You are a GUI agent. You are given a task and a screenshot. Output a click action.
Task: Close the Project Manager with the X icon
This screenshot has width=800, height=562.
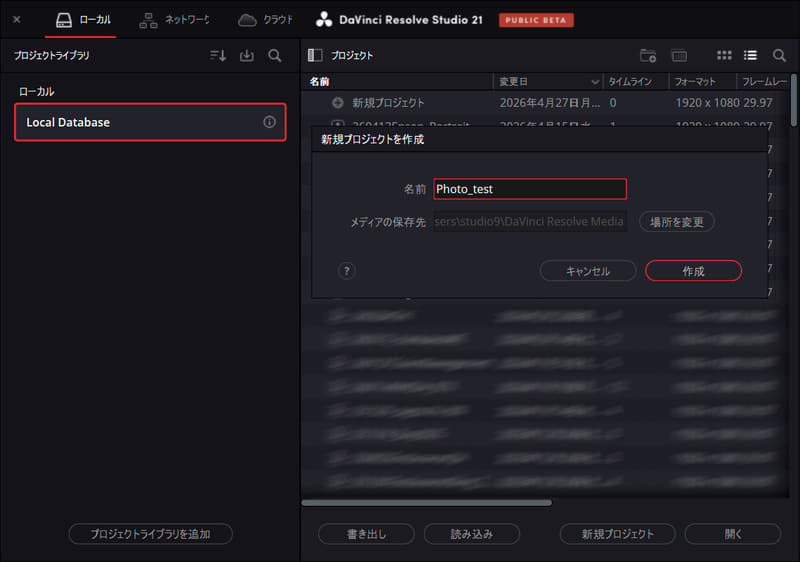click(x=17, y=20)
